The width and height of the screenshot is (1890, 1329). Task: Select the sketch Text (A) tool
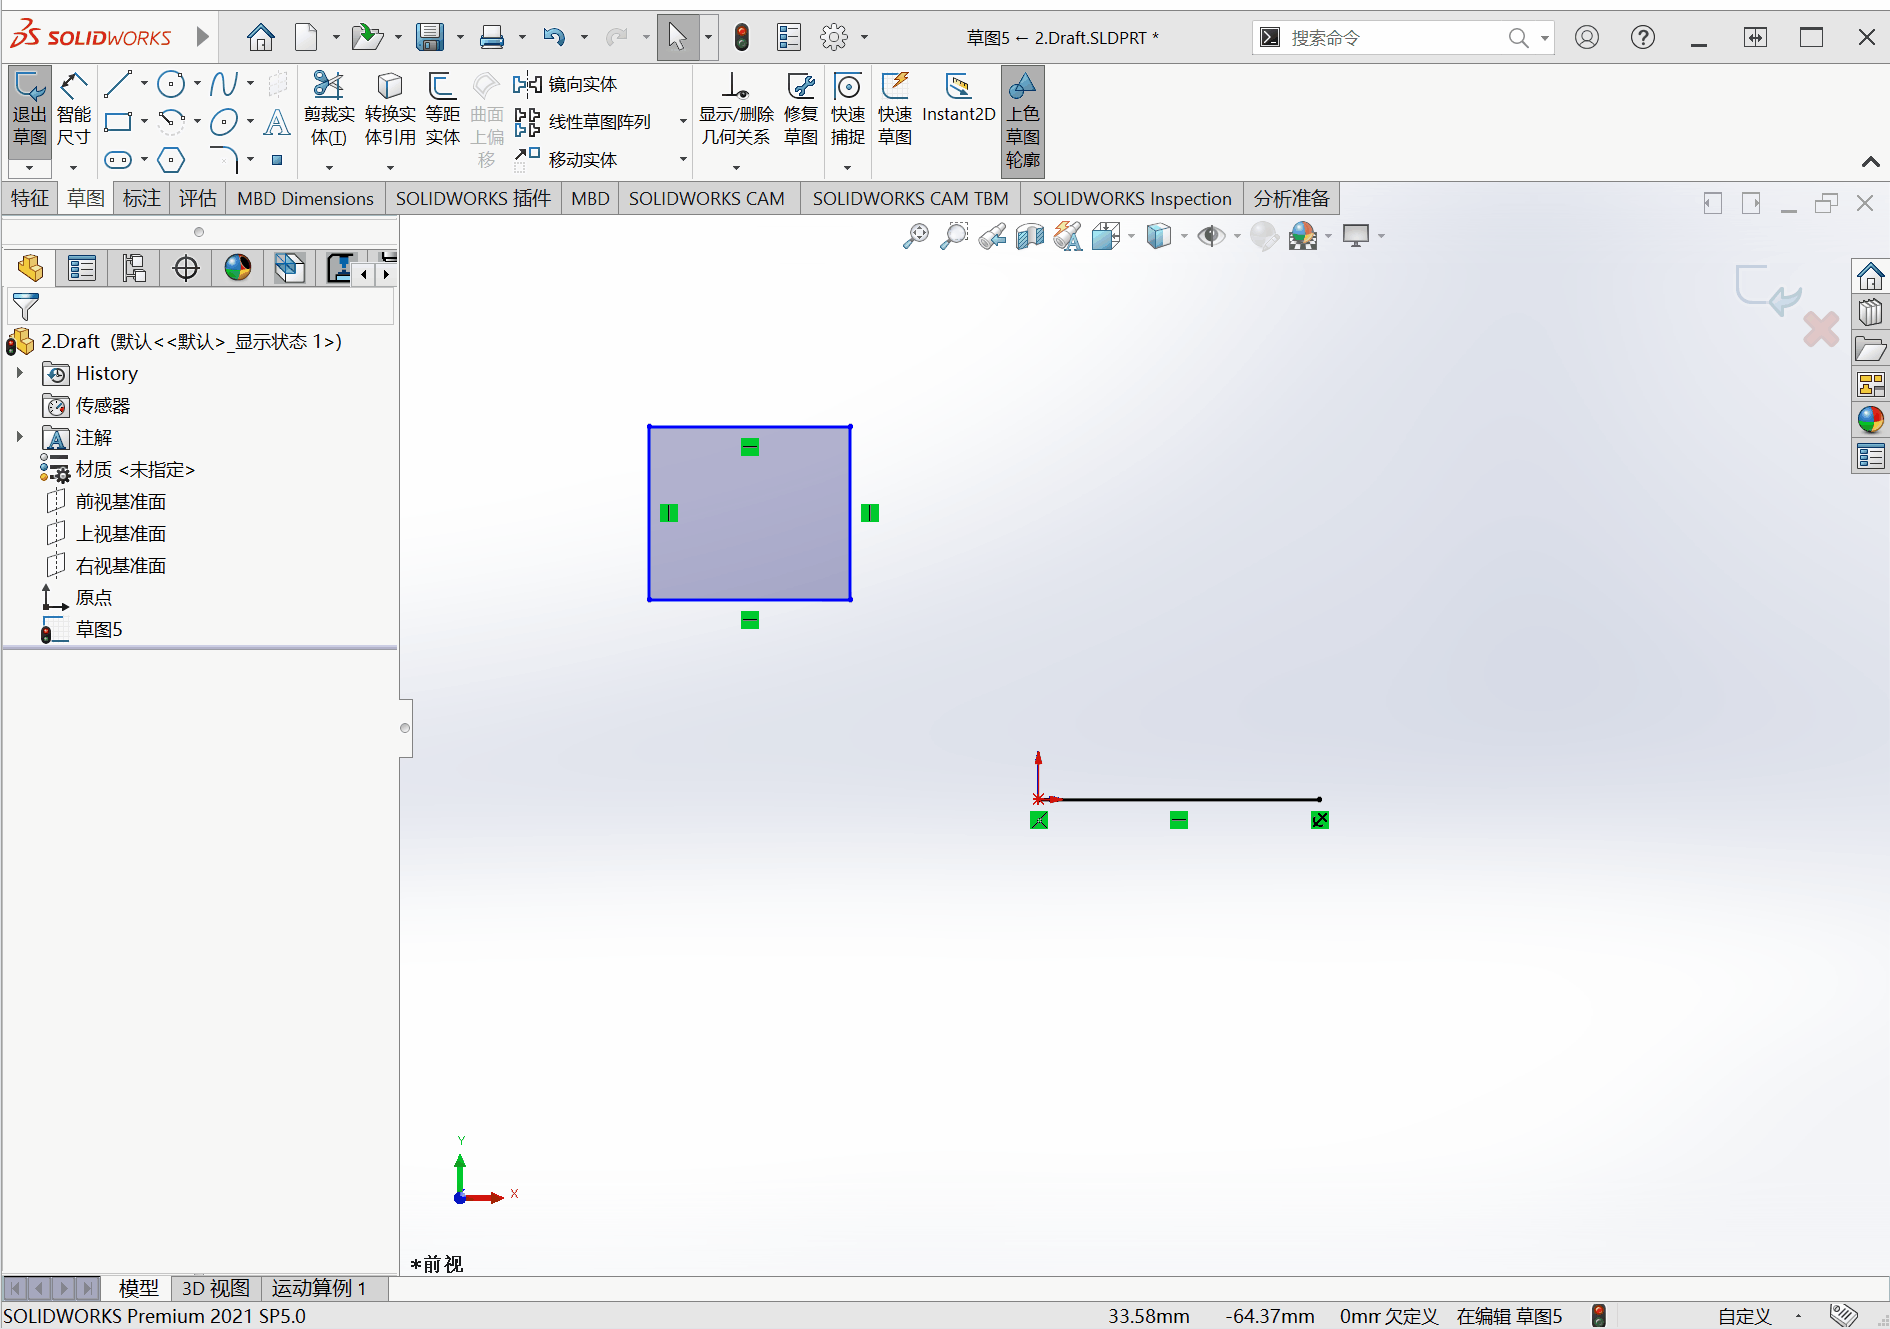point(277,122)
